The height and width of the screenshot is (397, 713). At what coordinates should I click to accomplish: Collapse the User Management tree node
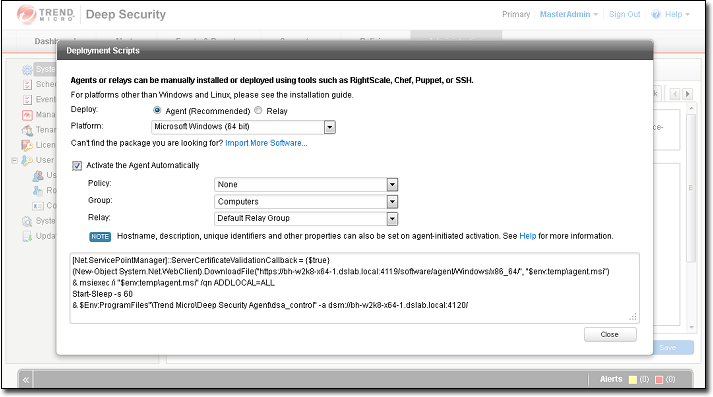pos(14,161)
